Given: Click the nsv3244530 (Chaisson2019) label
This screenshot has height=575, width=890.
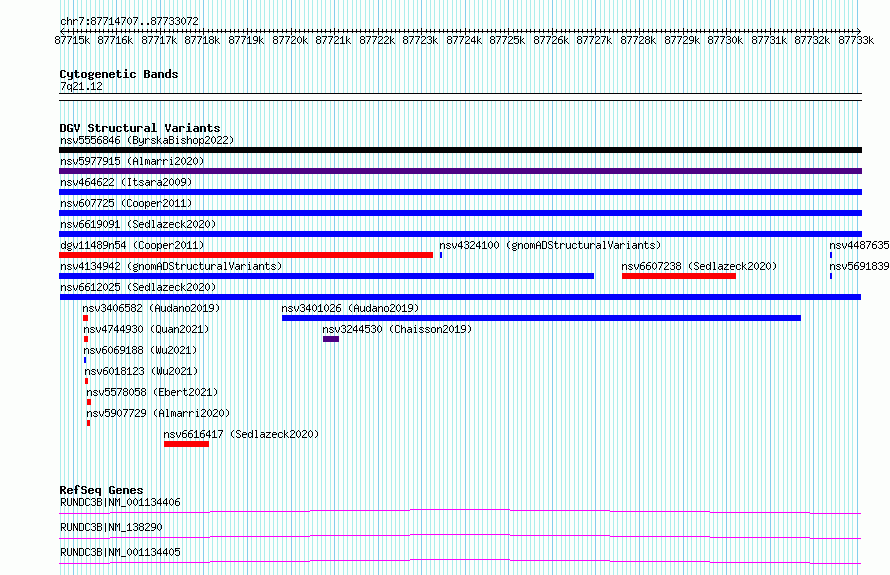Looking at the screenshot, I should [397, 329].
